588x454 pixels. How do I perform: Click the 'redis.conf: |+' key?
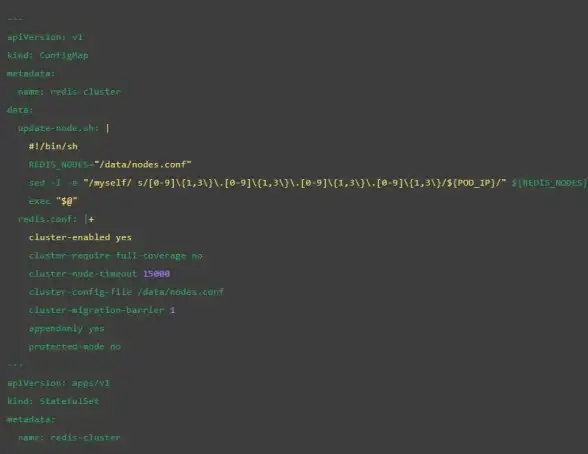pyautogui.click(x=56, y=219)
